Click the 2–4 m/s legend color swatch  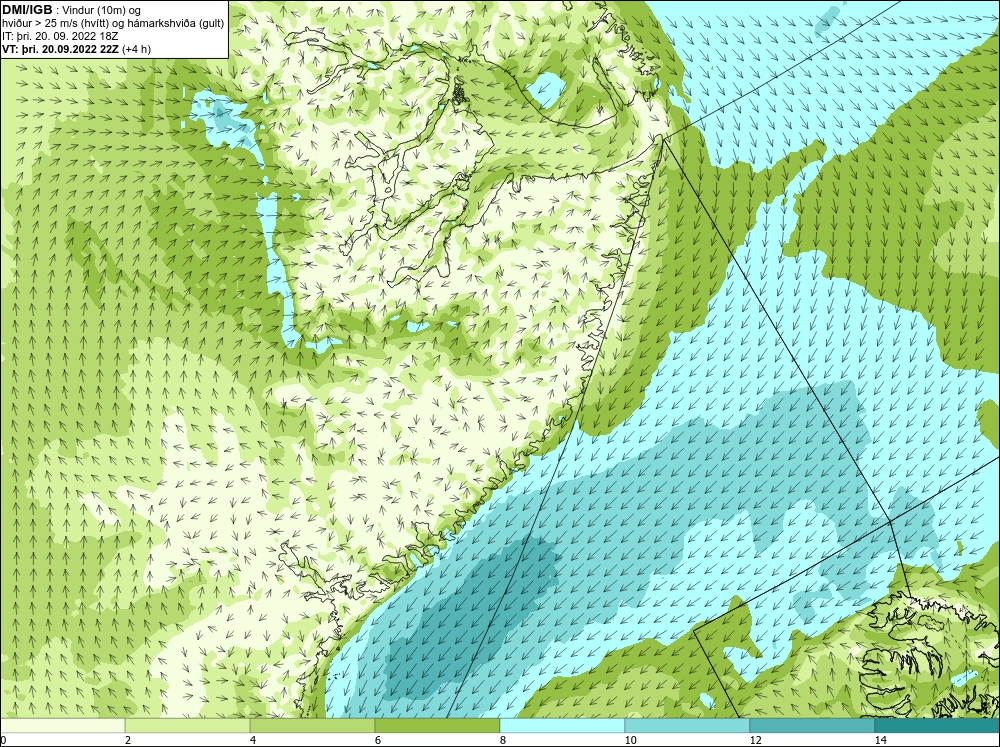click(x=188, y=725)
